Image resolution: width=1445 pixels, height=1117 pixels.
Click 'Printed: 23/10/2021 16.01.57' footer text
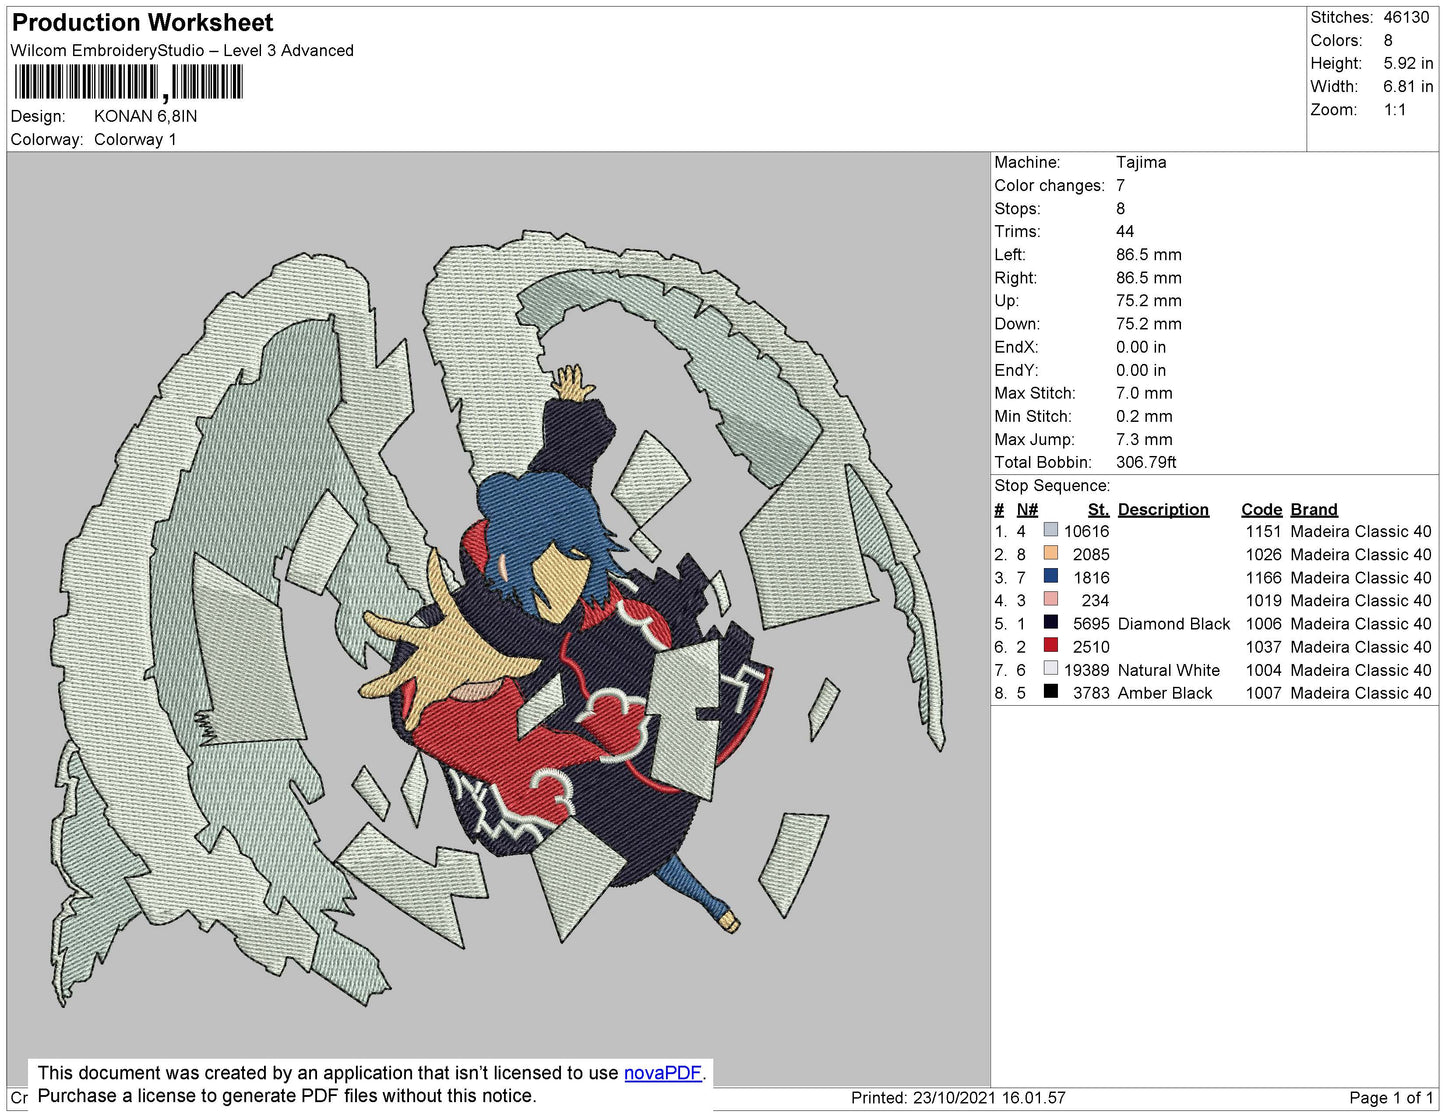click(x=958, y=1098)
